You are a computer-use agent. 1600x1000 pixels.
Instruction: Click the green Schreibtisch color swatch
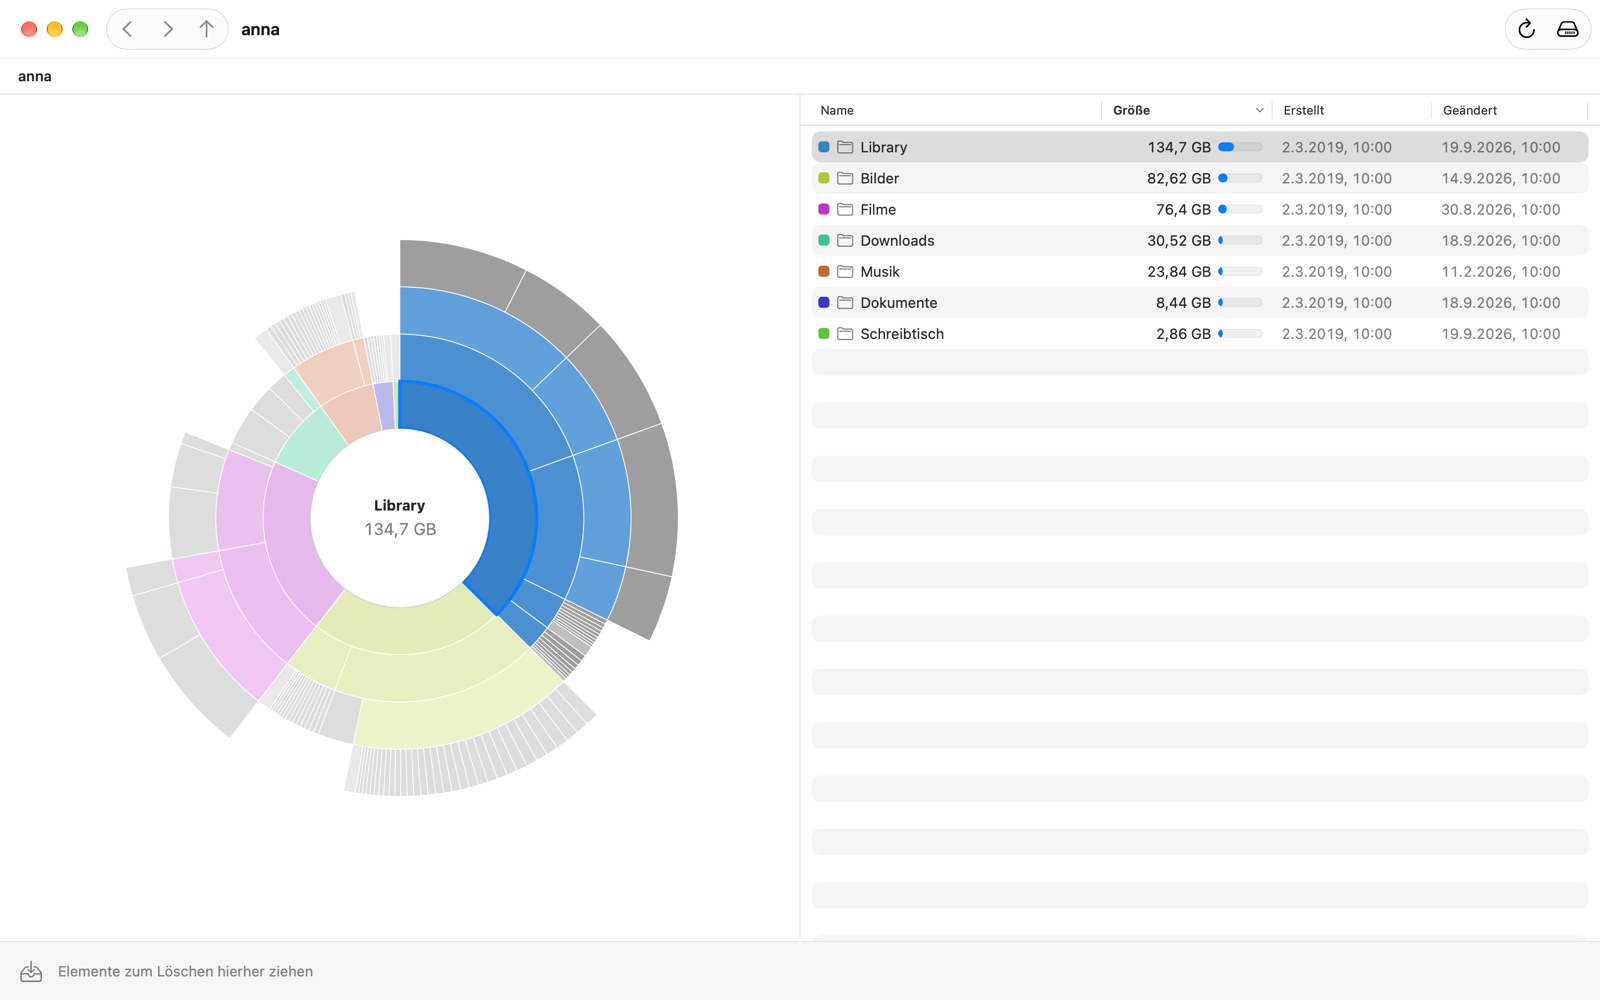tap(824, 333)
